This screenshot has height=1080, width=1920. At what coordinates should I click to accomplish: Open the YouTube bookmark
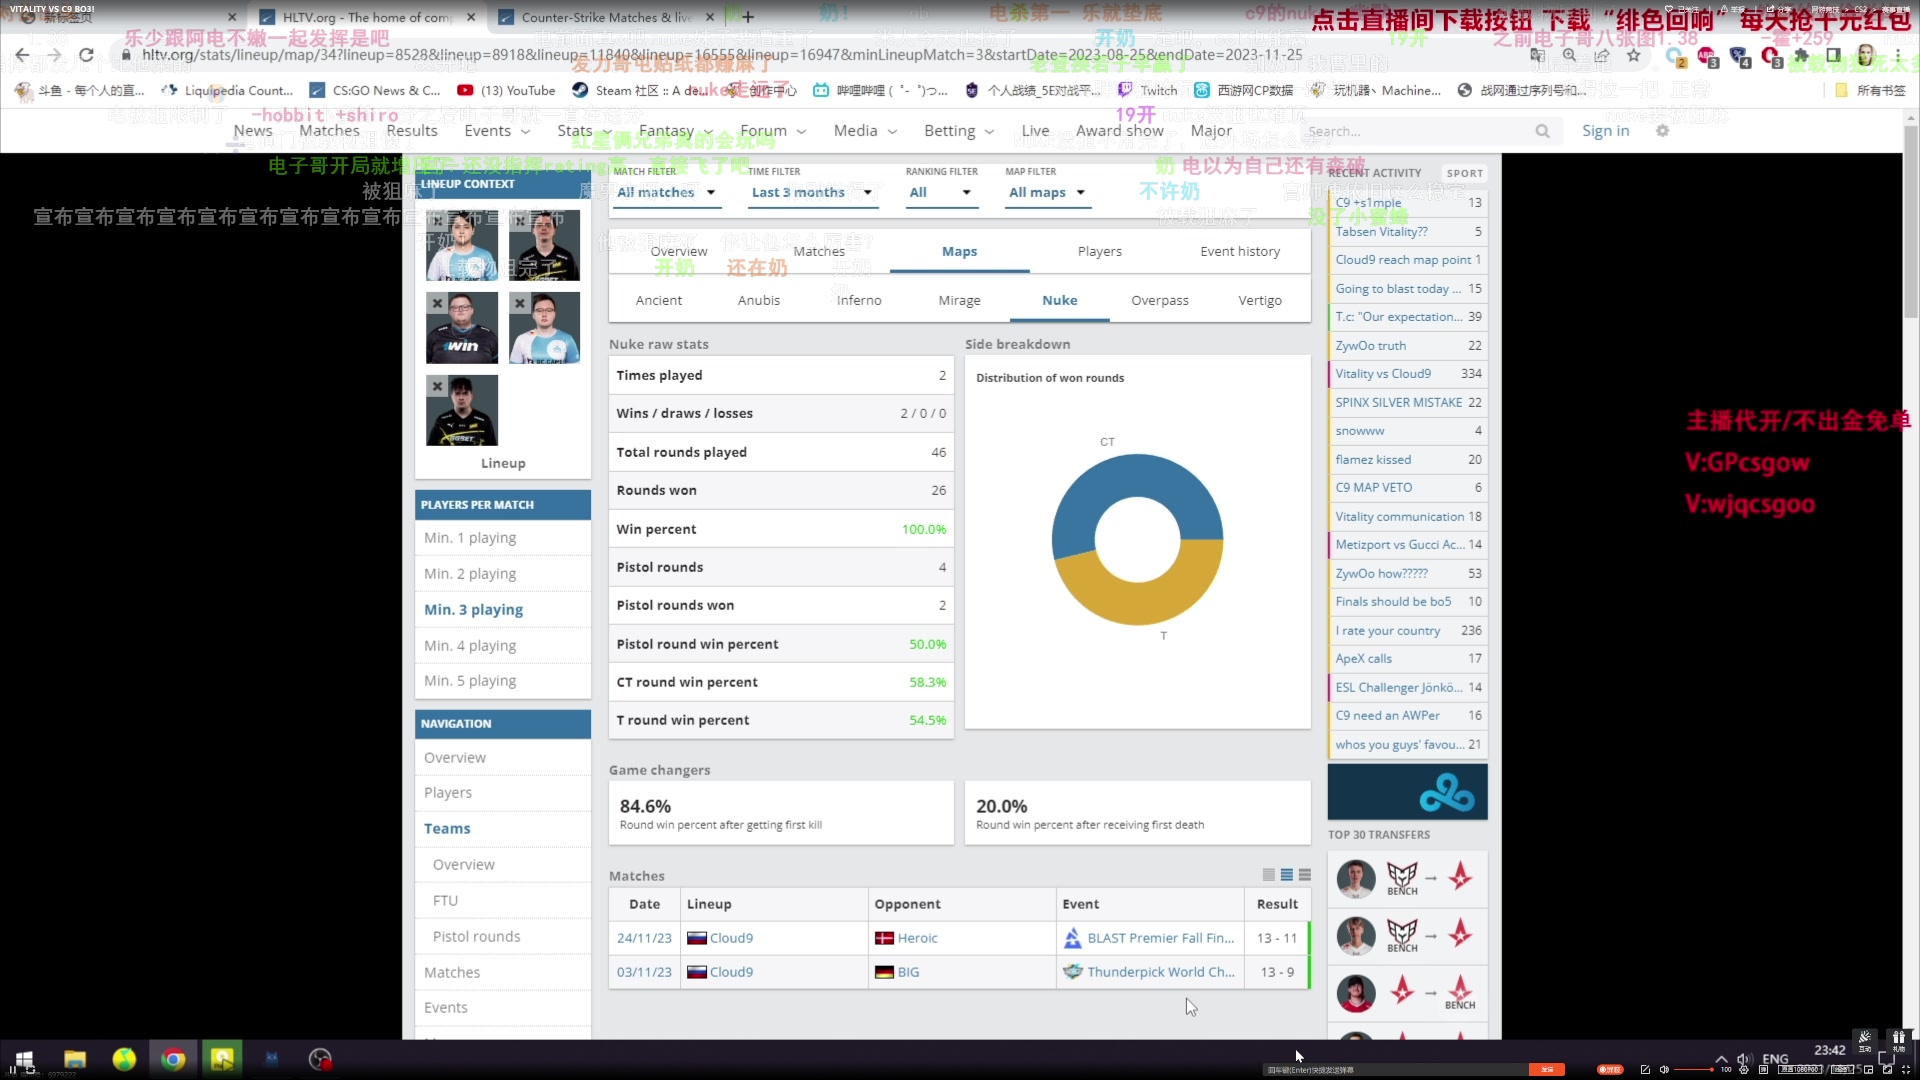(506, 90)
